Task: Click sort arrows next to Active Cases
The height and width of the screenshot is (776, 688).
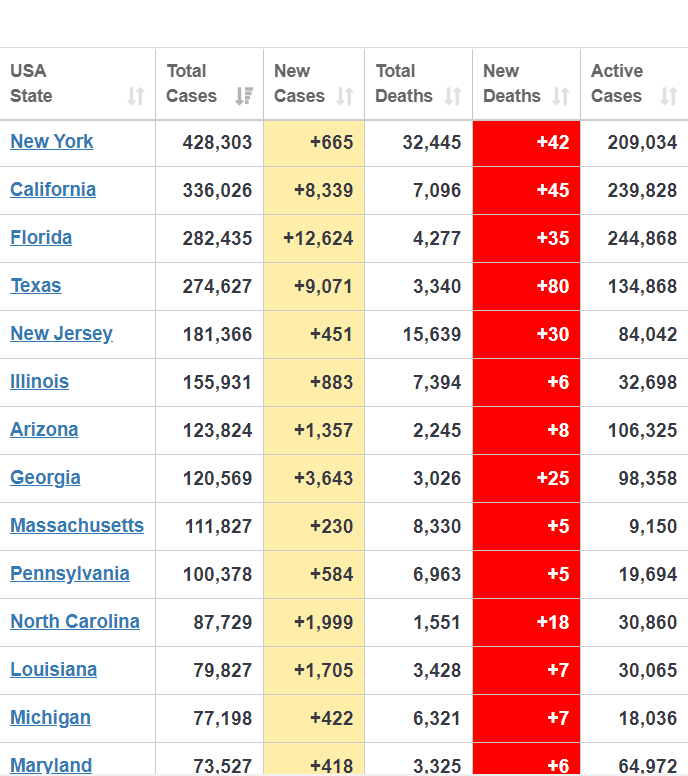Action: tap(669, 96)
